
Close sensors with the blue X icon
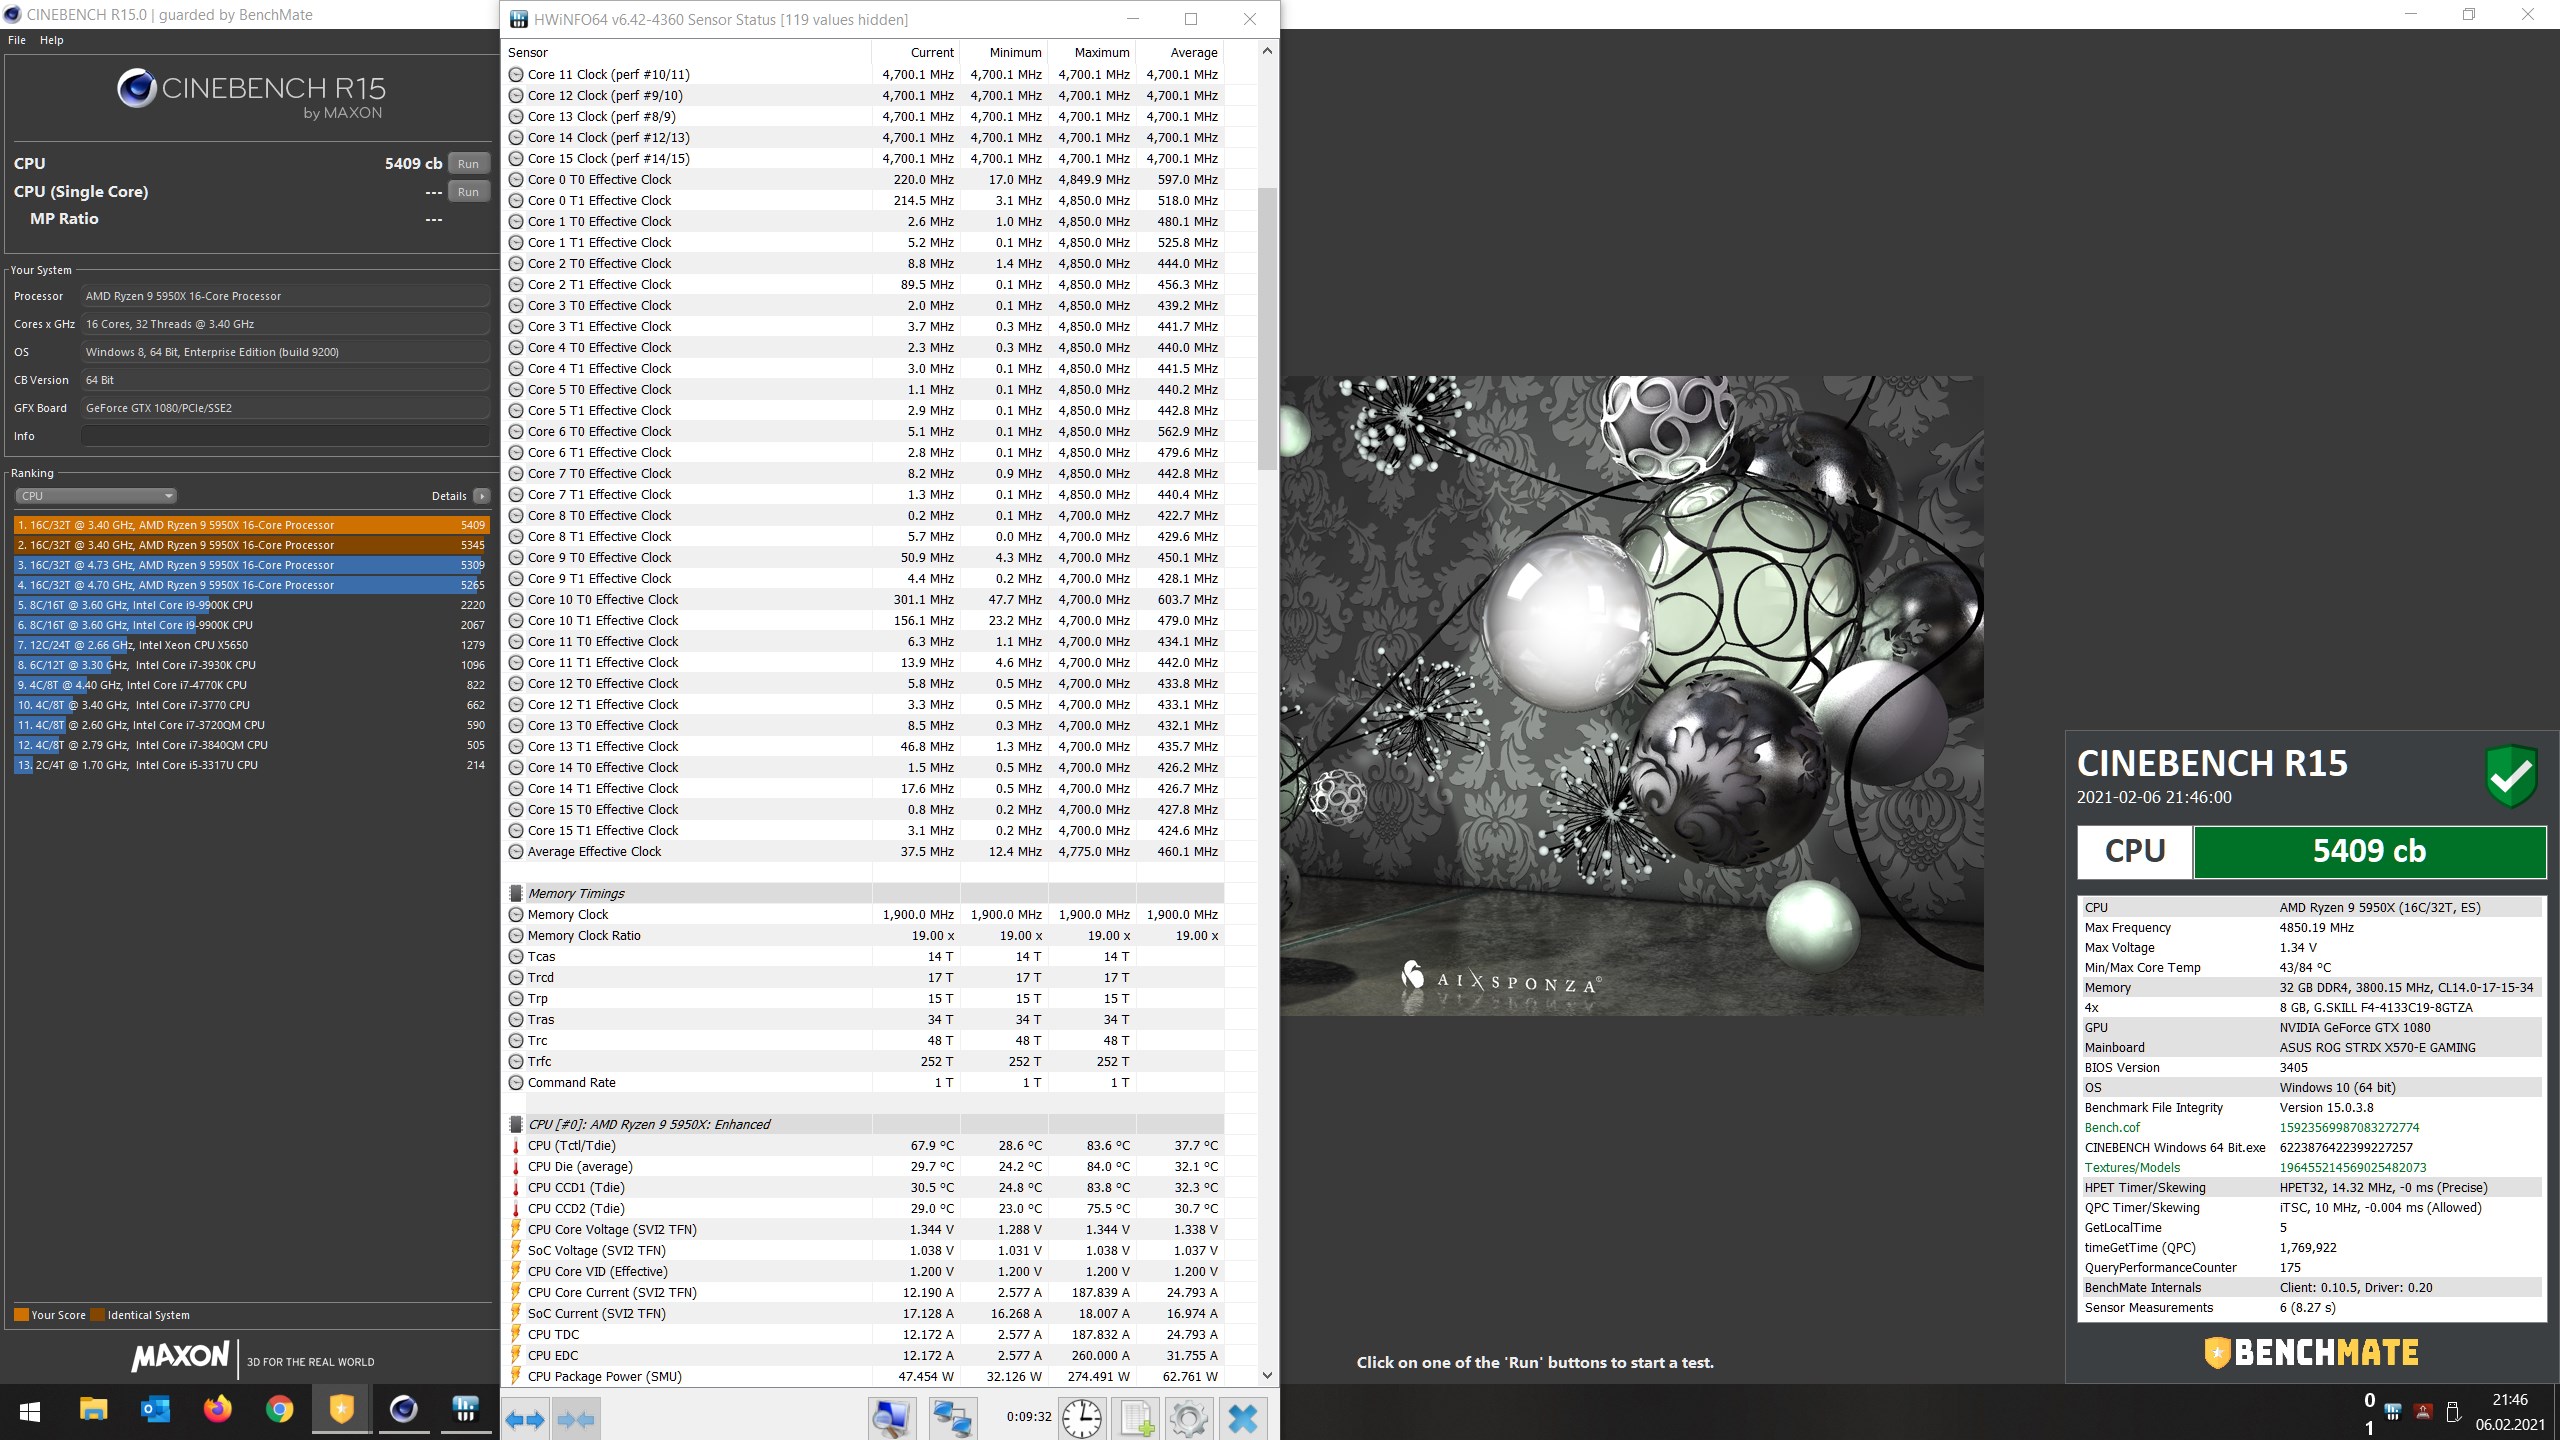[1243, 1418]
